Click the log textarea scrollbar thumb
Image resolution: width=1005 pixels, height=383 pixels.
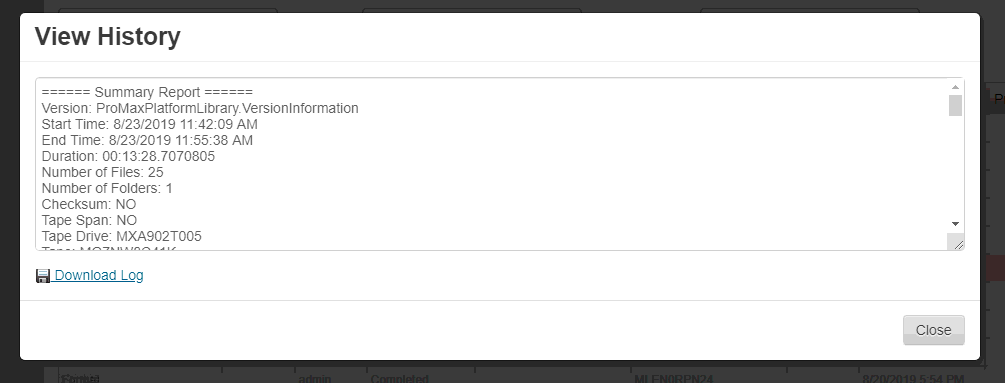(x=955, y=106)
